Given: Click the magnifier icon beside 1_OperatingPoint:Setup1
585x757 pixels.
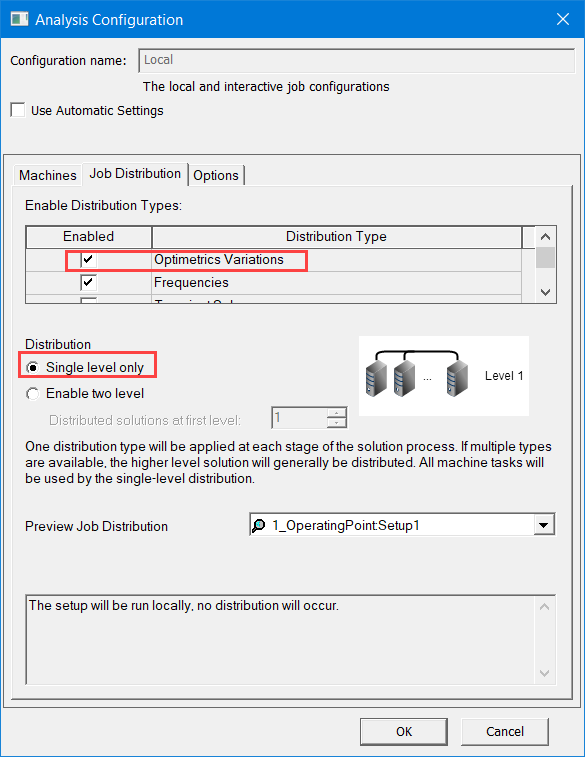Looking at the screenshot, I should point(259,525).
